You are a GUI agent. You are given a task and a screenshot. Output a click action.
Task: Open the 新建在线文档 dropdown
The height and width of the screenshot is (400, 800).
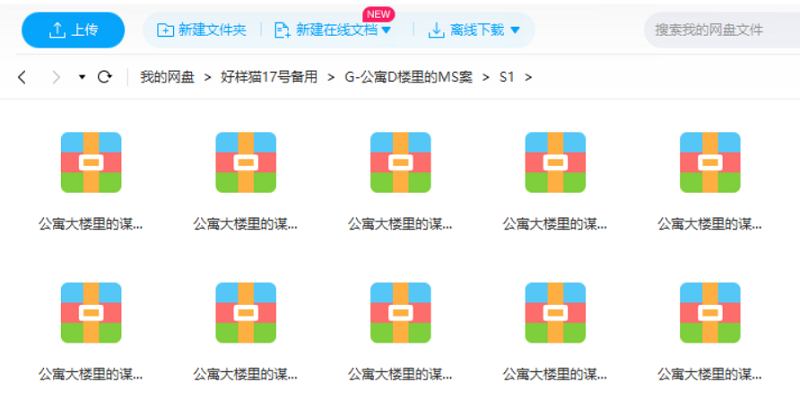(333, 30)
